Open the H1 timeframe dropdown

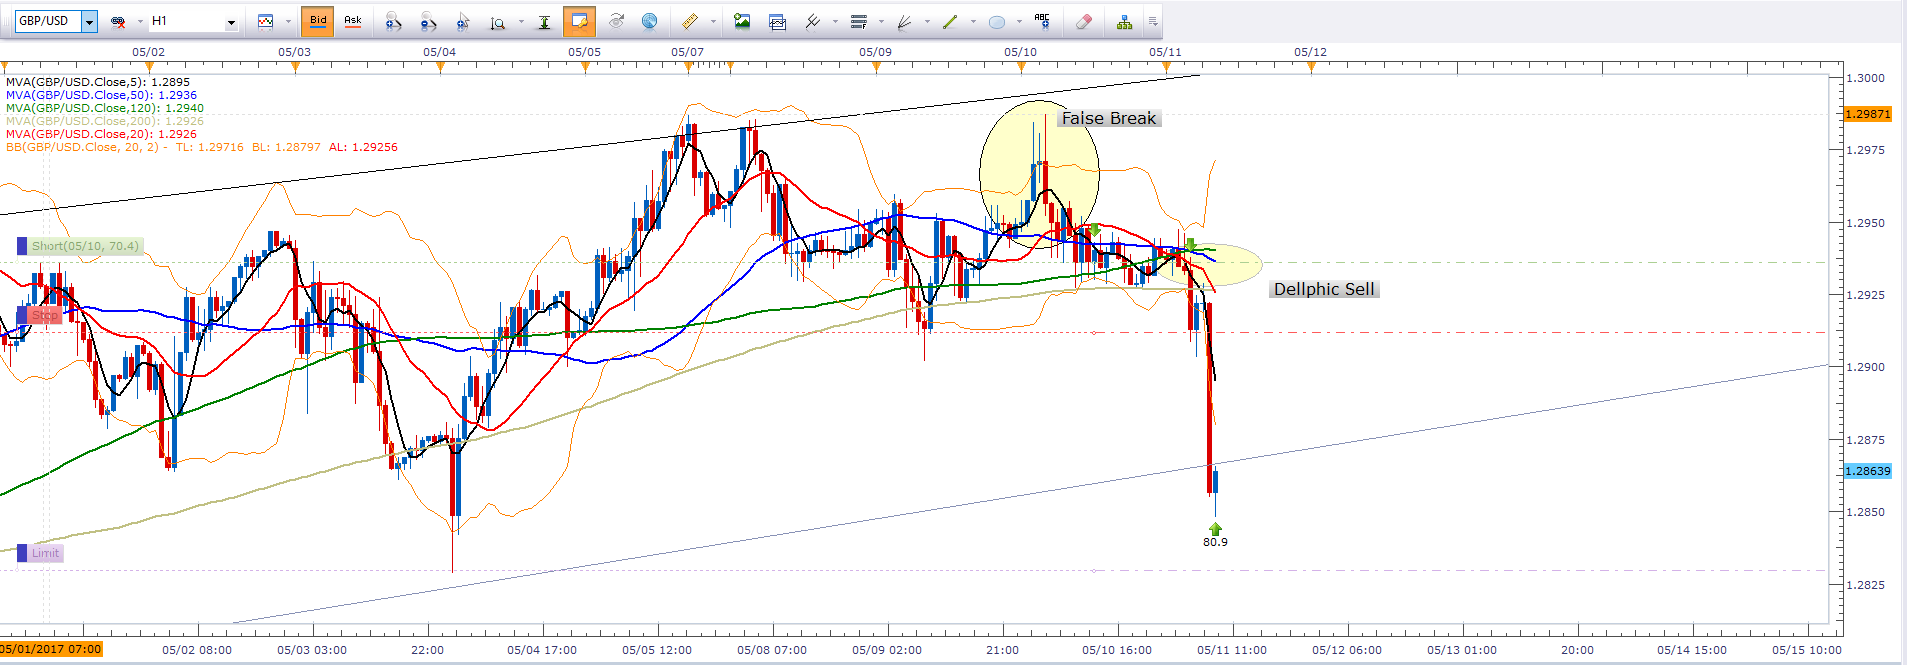point(231,21)
